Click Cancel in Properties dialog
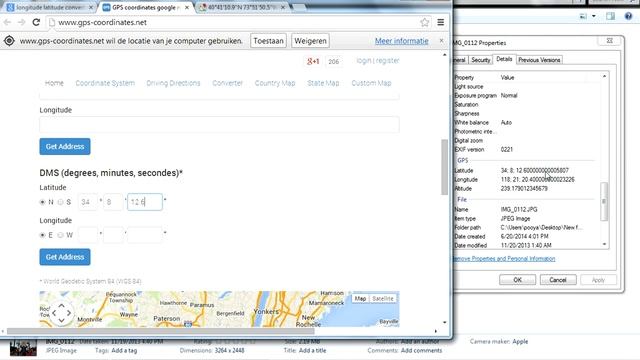Screen dimensions: 640x360 (x=558, y=280)
